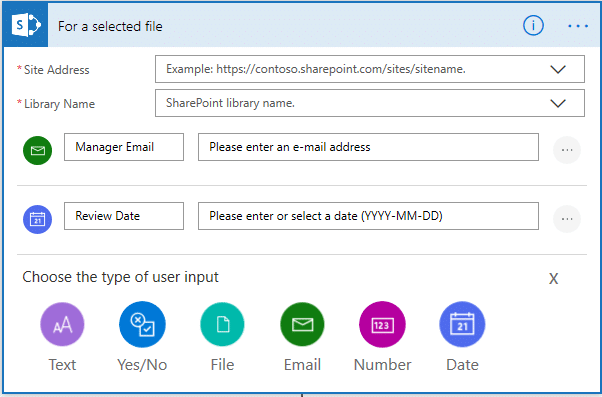Click the 'Site Address' label

[x=56, y=70]
